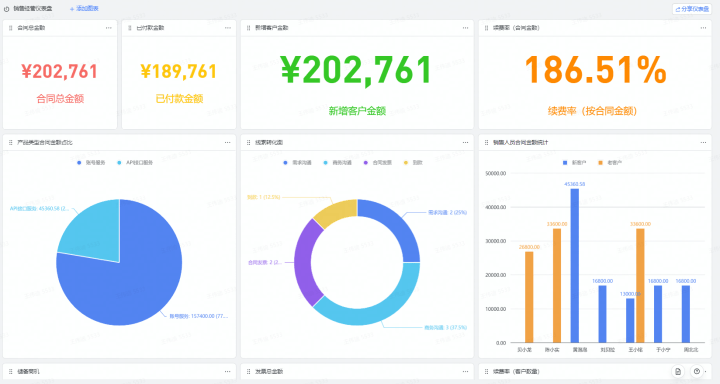Screen dimensions: 720x384
Task: Open more options of 合同总金额 card
Action: tap(108, 28)
